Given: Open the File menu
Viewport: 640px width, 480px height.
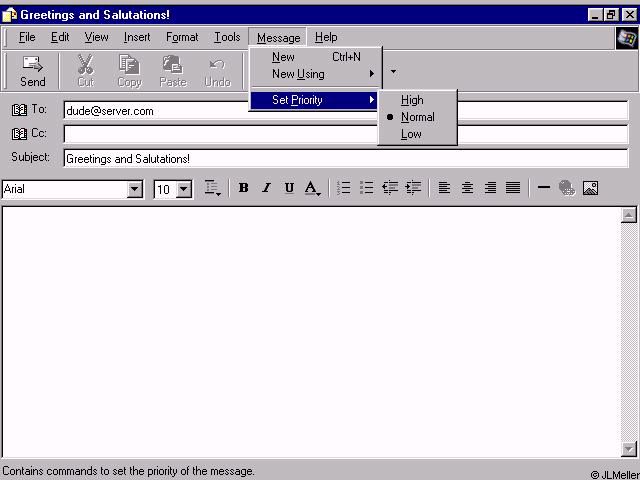Looking at the screenshot, I should pos(27,37).
